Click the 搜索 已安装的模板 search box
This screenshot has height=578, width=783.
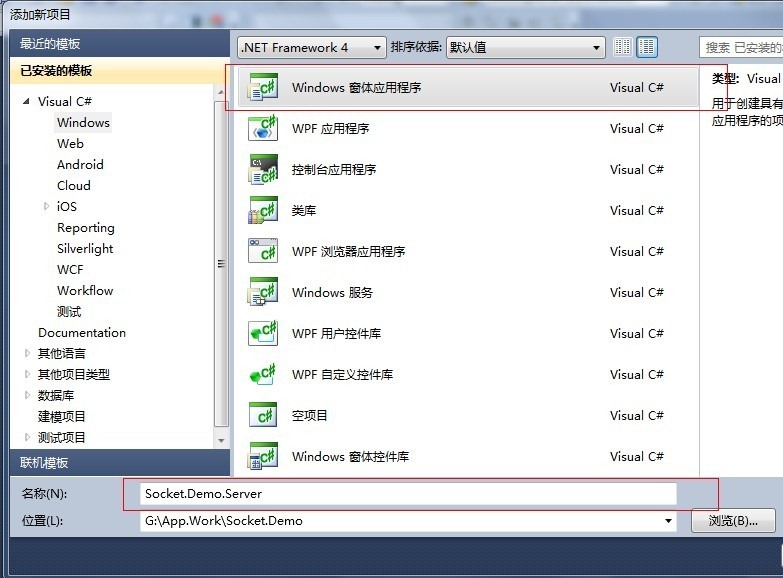pos(741,47)
